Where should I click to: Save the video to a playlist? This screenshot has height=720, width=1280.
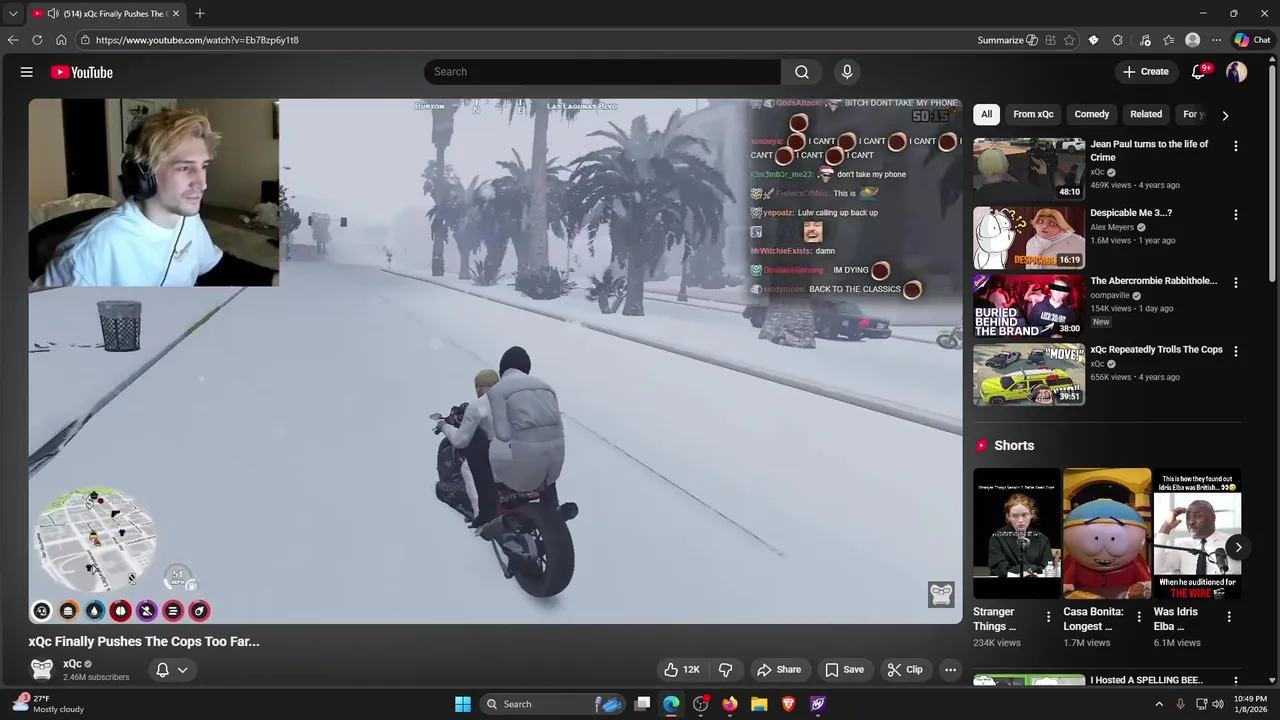pos(845,670)
